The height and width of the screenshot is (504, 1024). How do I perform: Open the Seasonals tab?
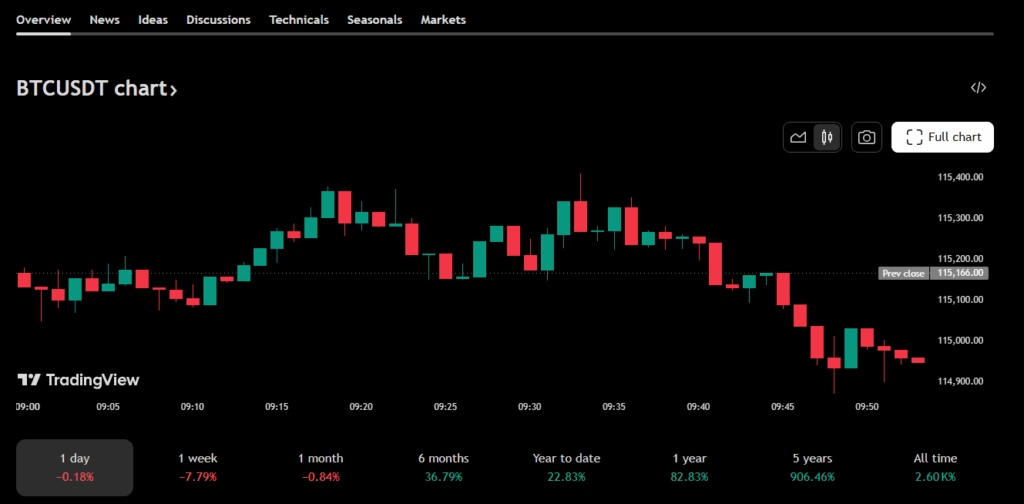tap(374, 20)
